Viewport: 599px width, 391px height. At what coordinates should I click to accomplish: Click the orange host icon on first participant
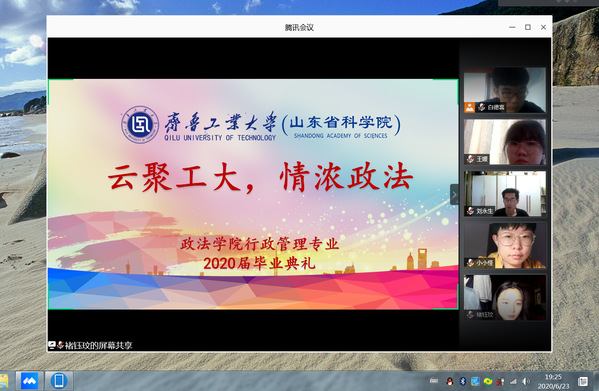469,107
